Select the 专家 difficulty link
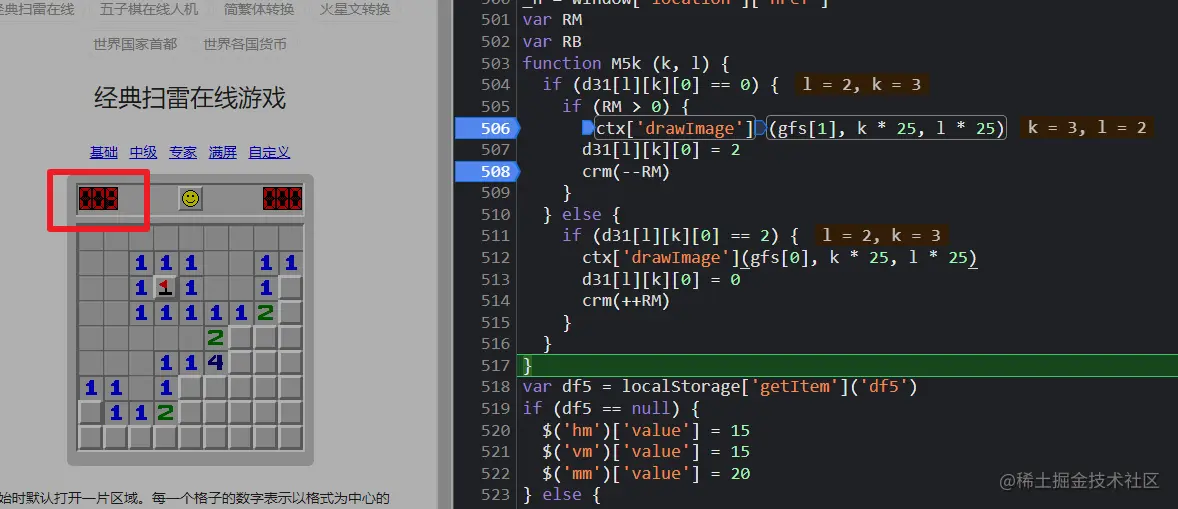The image size is (1178, 509). click(x=183, y=152)
